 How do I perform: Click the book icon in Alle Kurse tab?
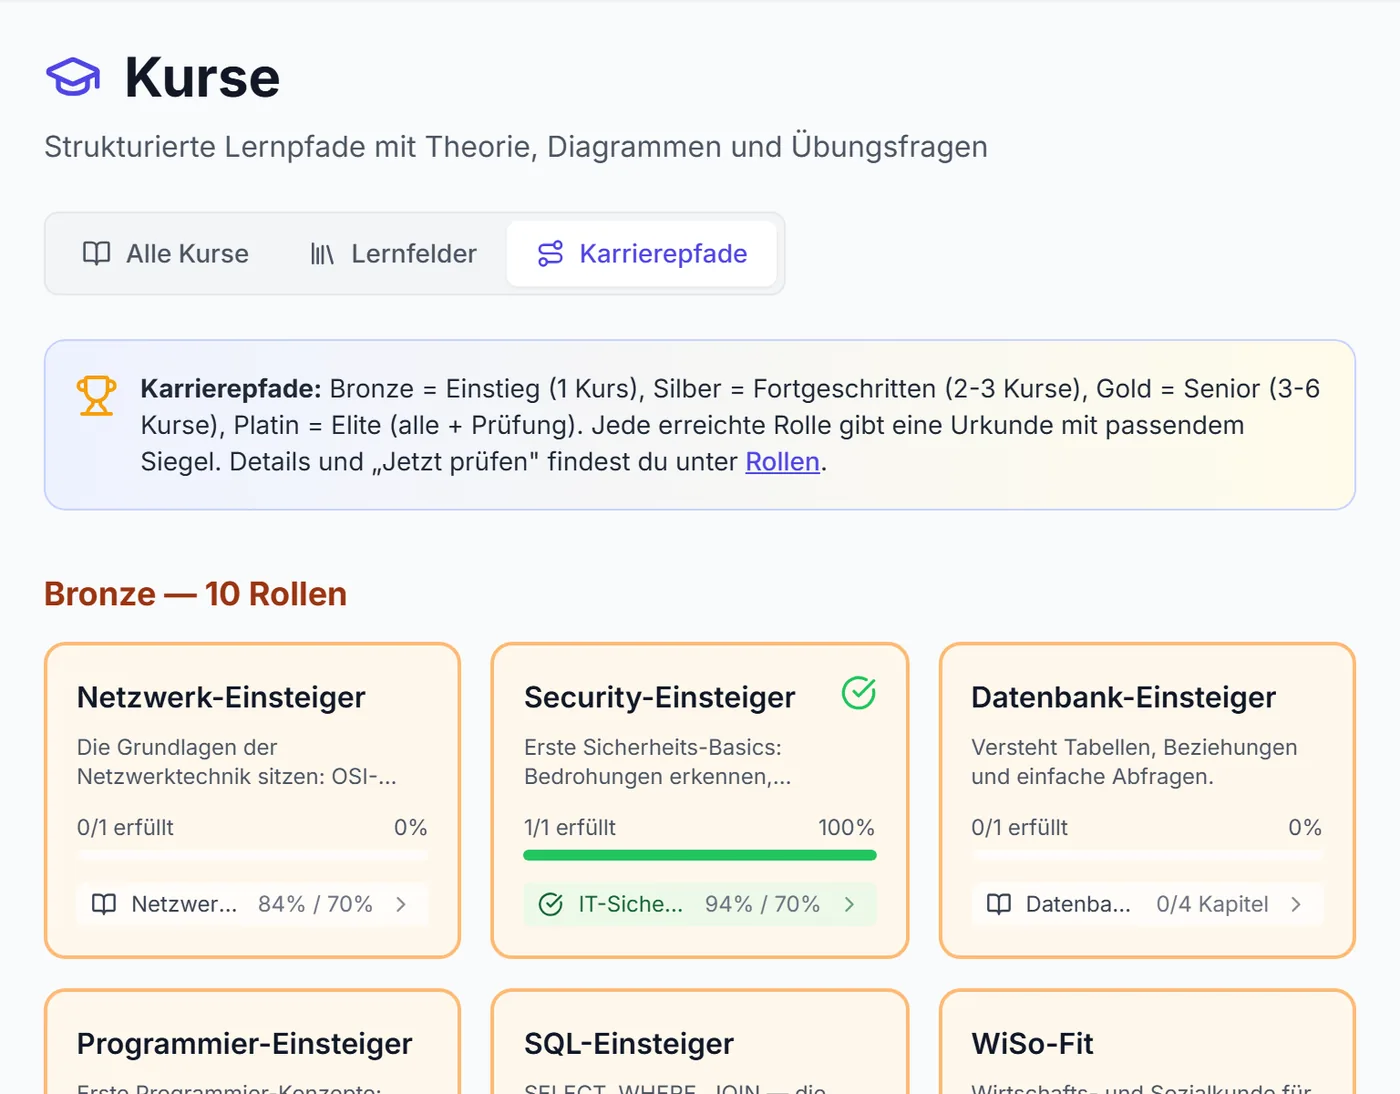[96, 254]
